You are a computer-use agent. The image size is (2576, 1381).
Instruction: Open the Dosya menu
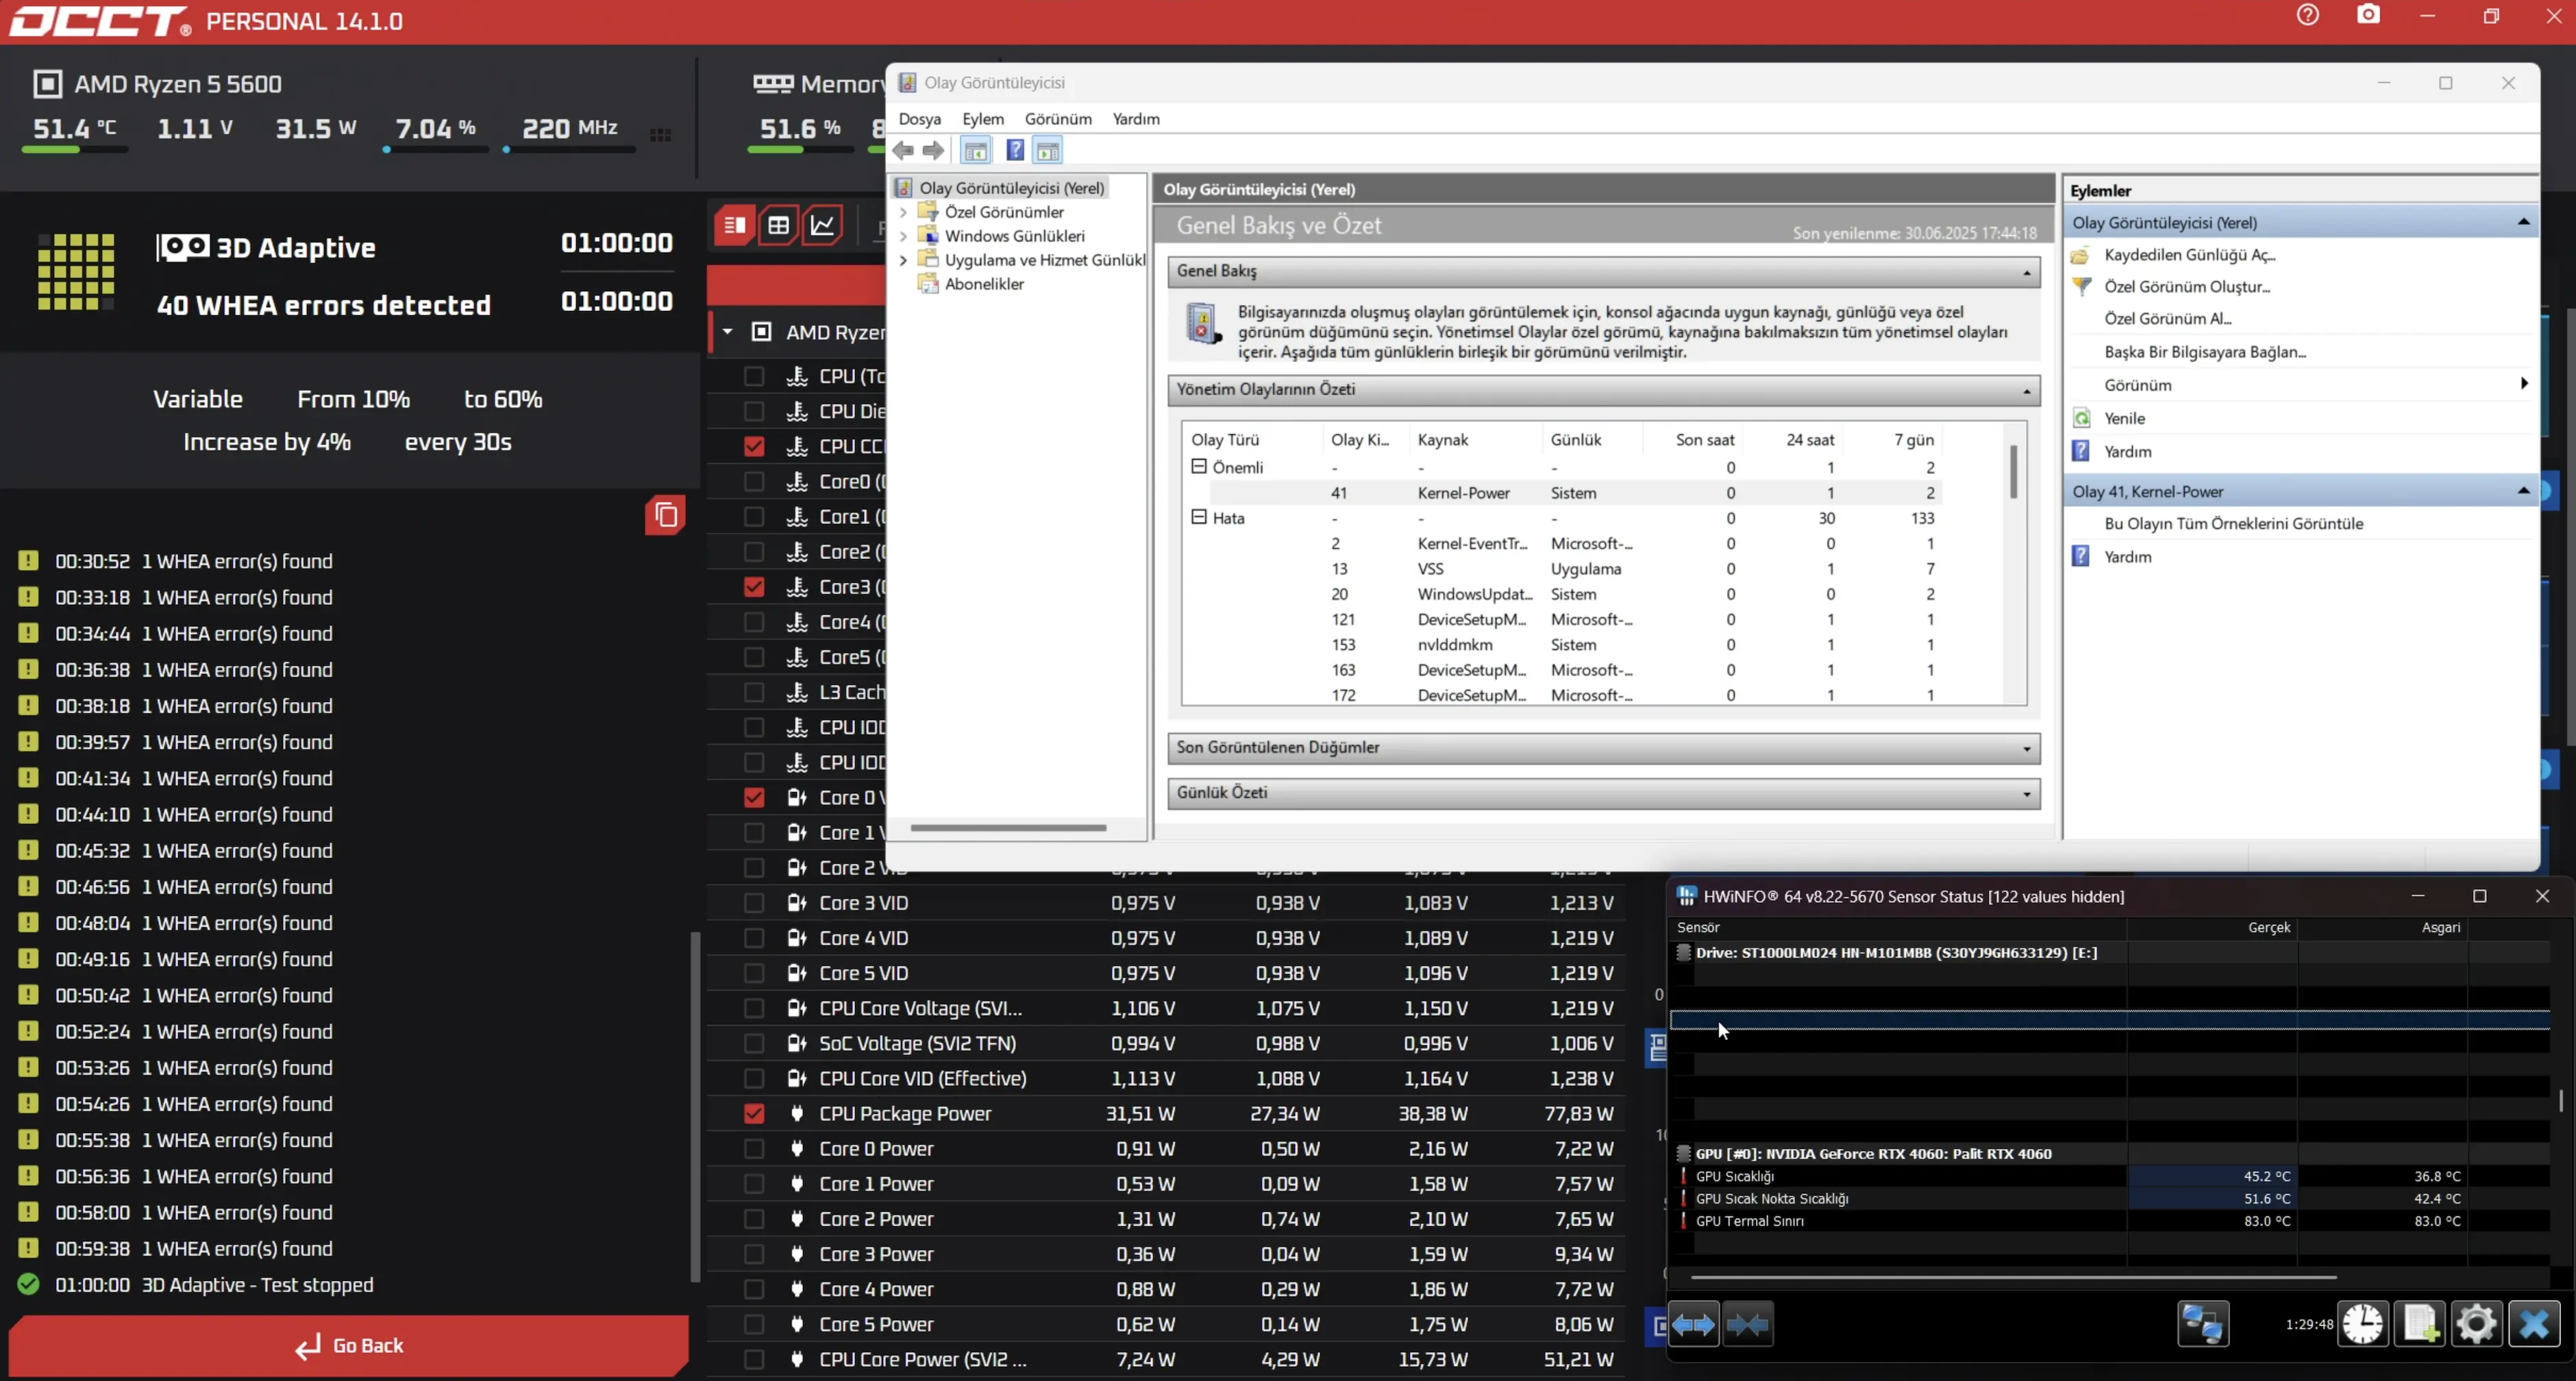coord(920,119)
